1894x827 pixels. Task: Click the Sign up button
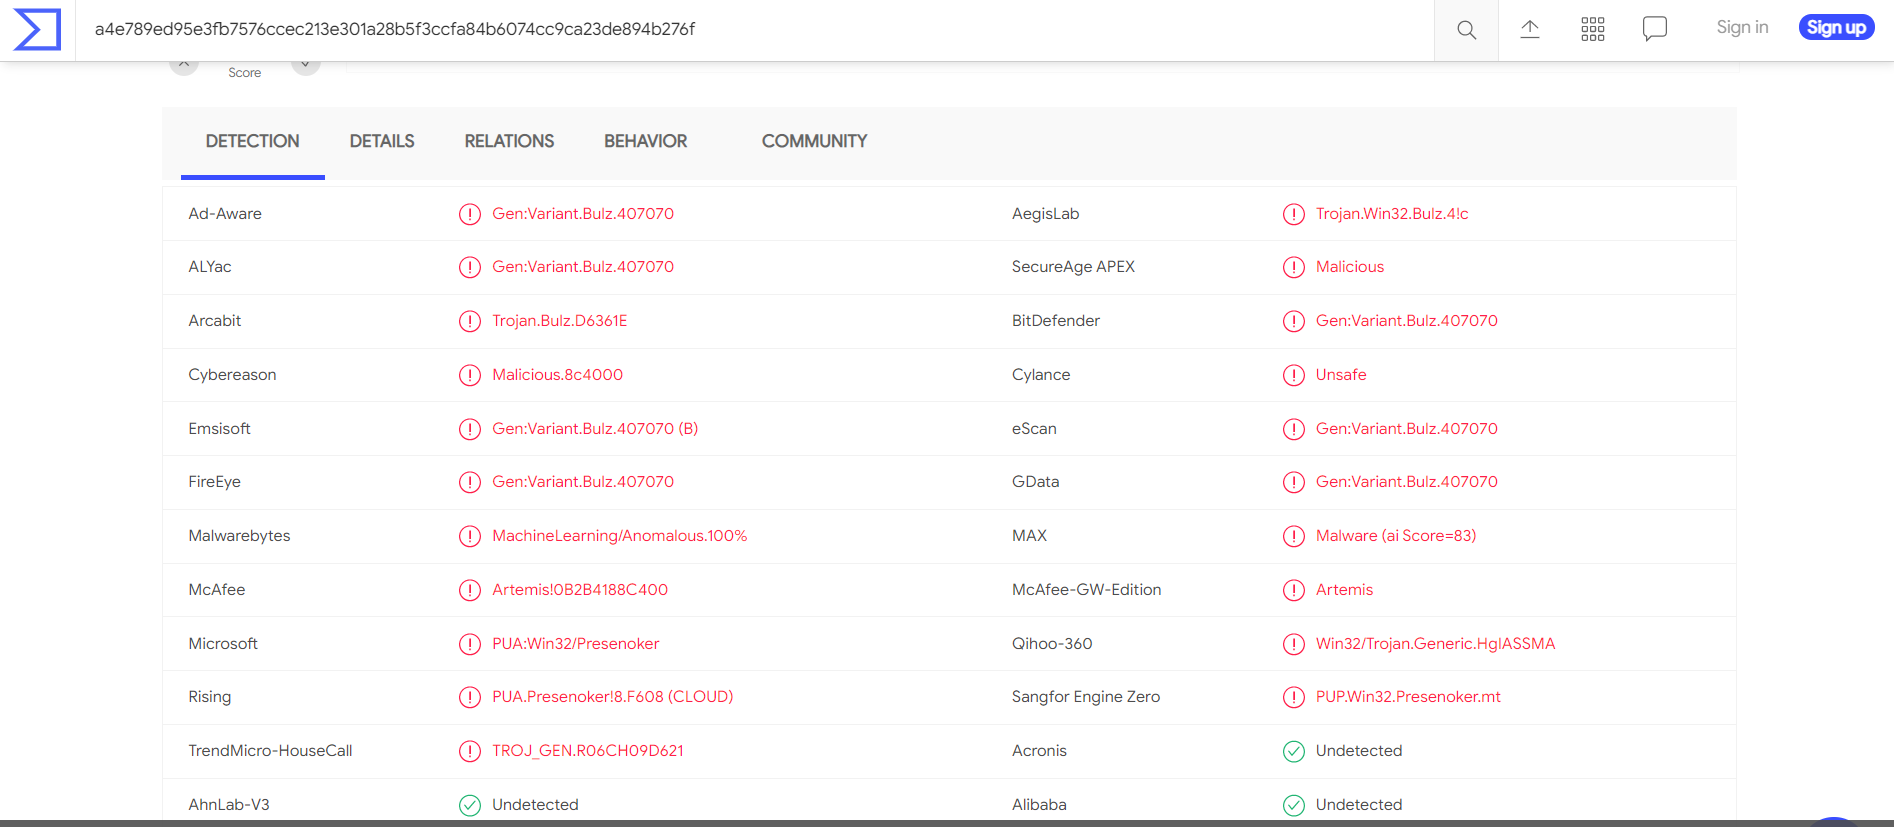tap(1836, 28)
